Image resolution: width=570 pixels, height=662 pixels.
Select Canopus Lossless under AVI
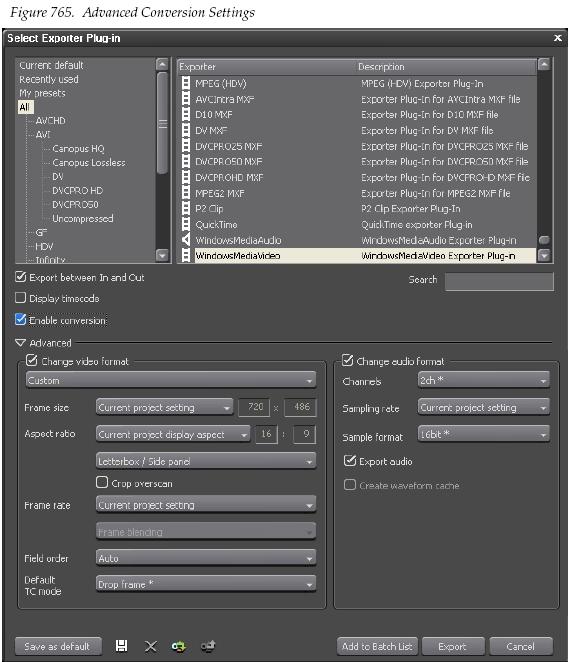pos(89,163)
